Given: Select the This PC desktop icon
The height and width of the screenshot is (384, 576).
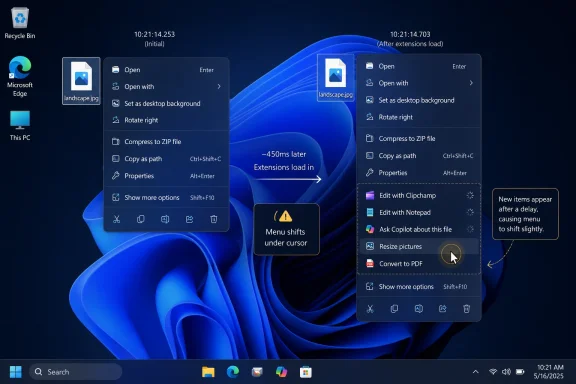Looking at the screenshot, I should click(20, 126).
